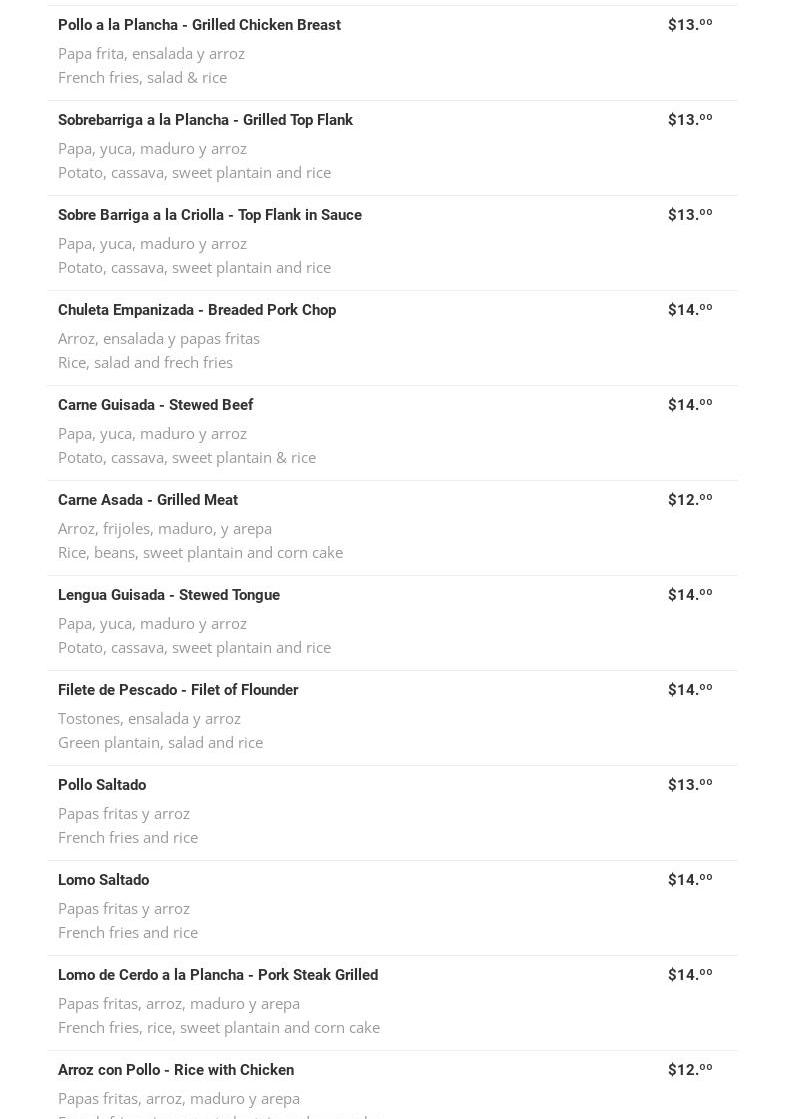The image size is (785, 1119).
Task: Click "French fries, salad & rice" description
Action: click(x=142, y=77)
